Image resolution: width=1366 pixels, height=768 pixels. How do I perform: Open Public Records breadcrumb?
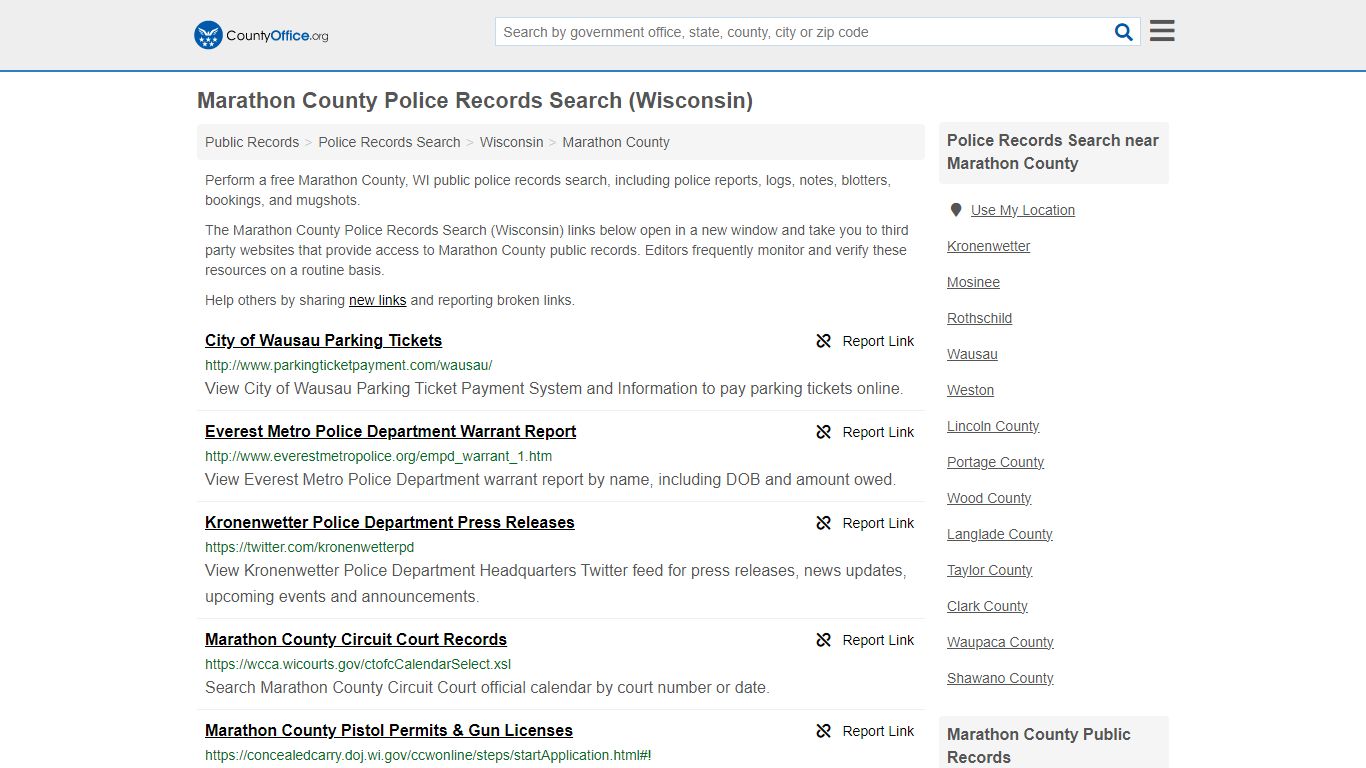tap(252, 142)
